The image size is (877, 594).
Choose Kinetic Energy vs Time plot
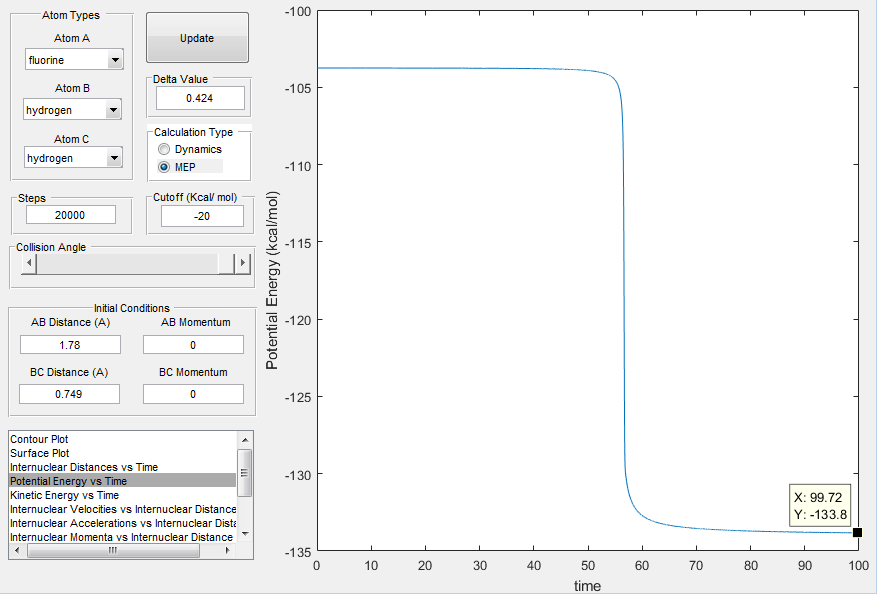[64, 495]
